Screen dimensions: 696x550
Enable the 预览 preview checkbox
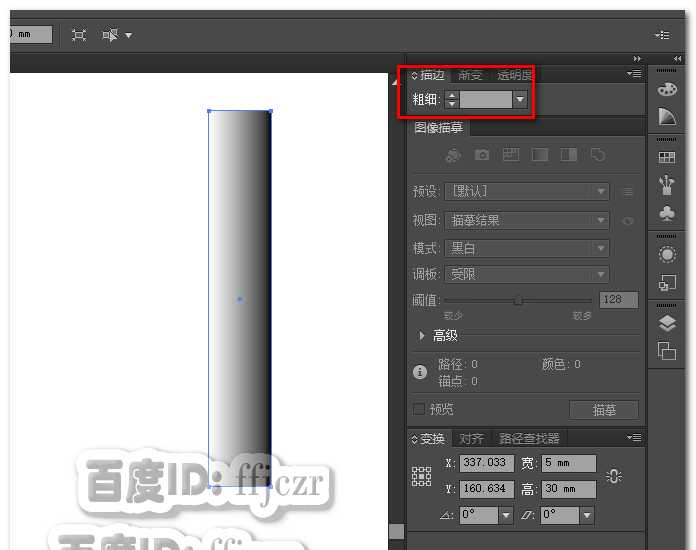pyautogui.click(x=419, y=409)
